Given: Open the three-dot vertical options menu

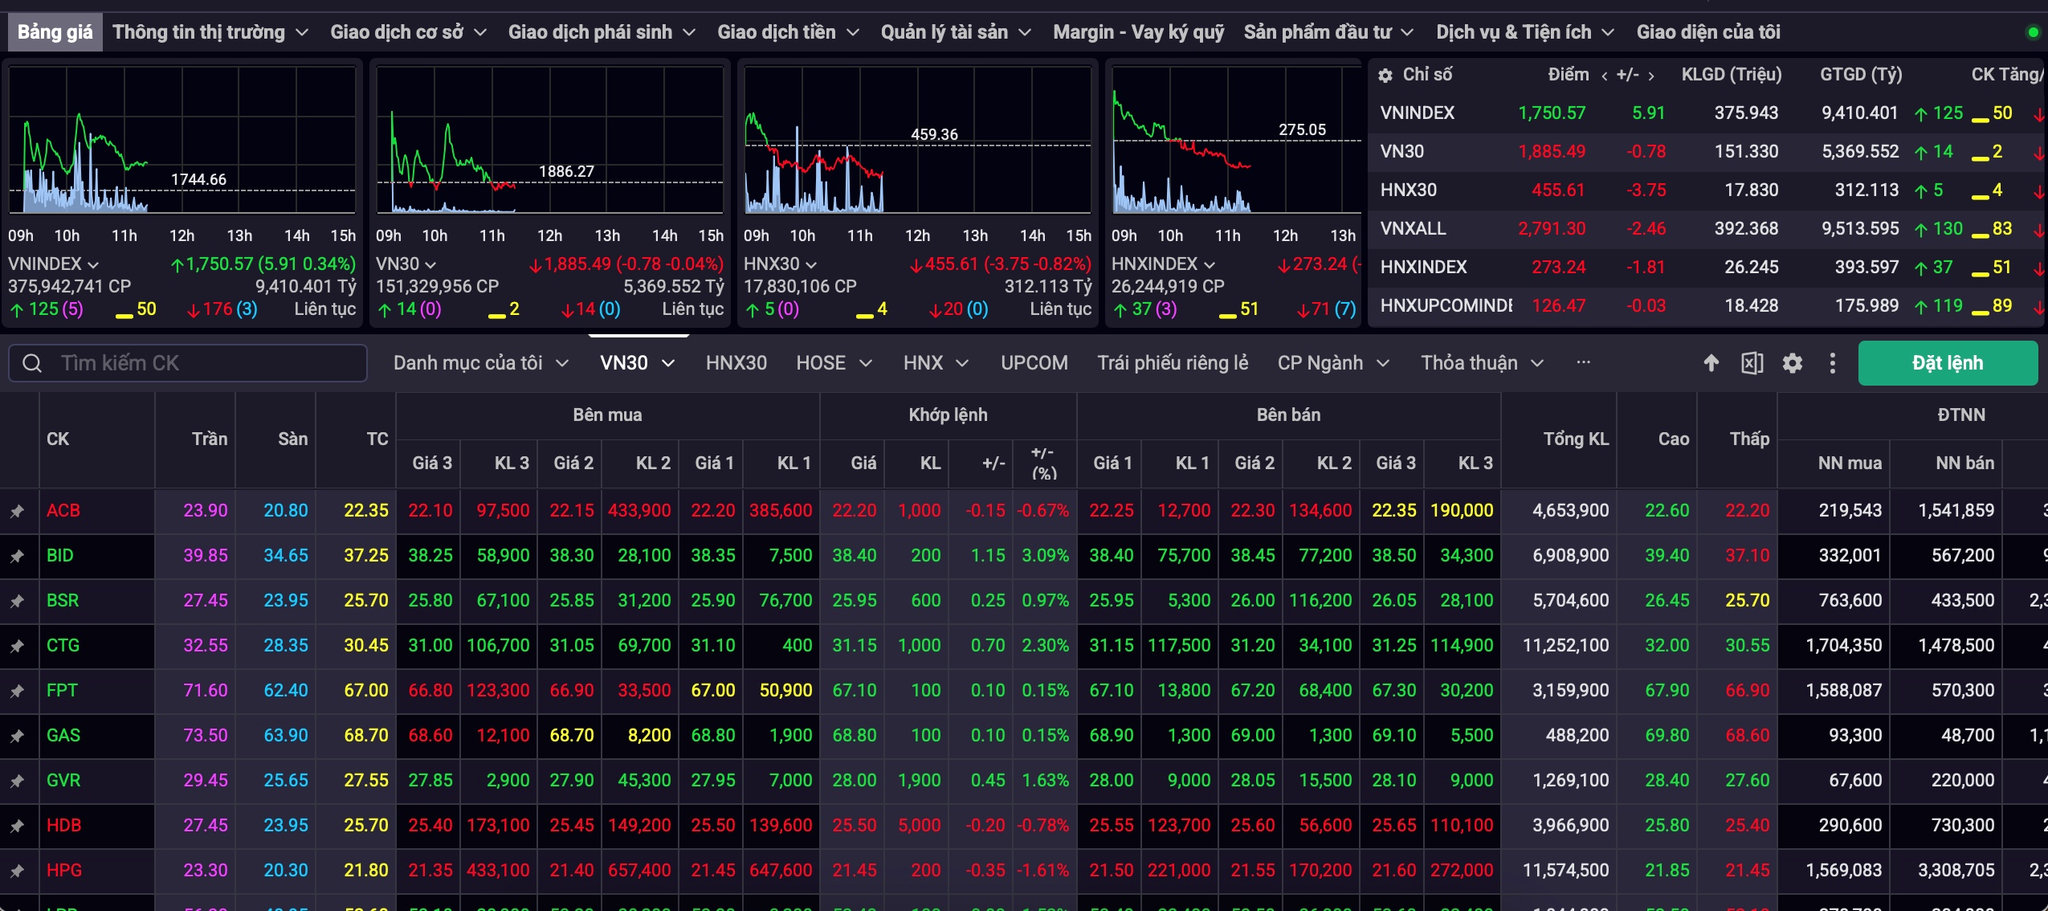Looking at the screenshot, I should 1832,363.
